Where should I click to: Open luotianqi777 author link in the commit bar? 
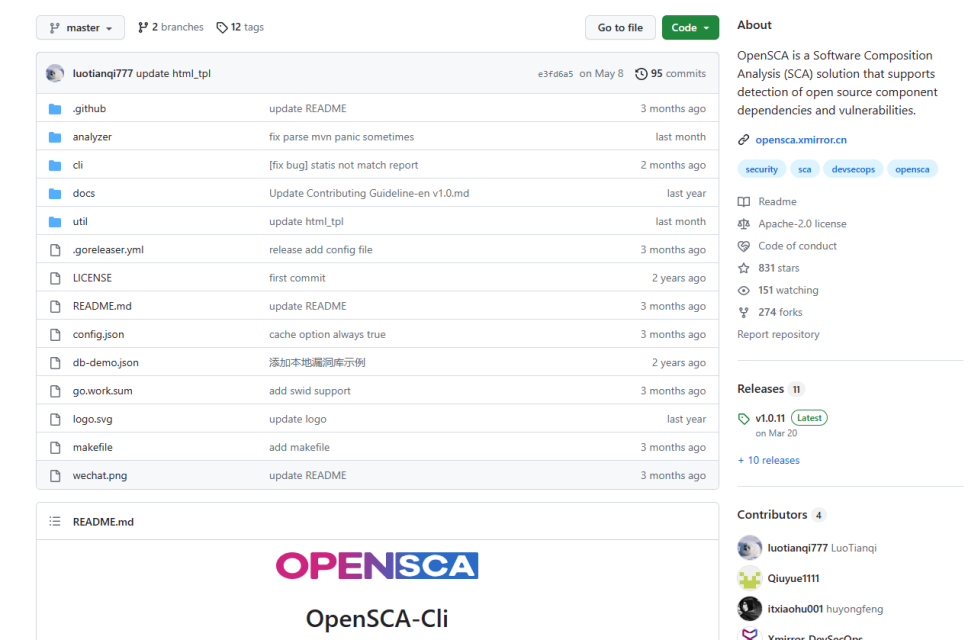[x=102, y=73]
